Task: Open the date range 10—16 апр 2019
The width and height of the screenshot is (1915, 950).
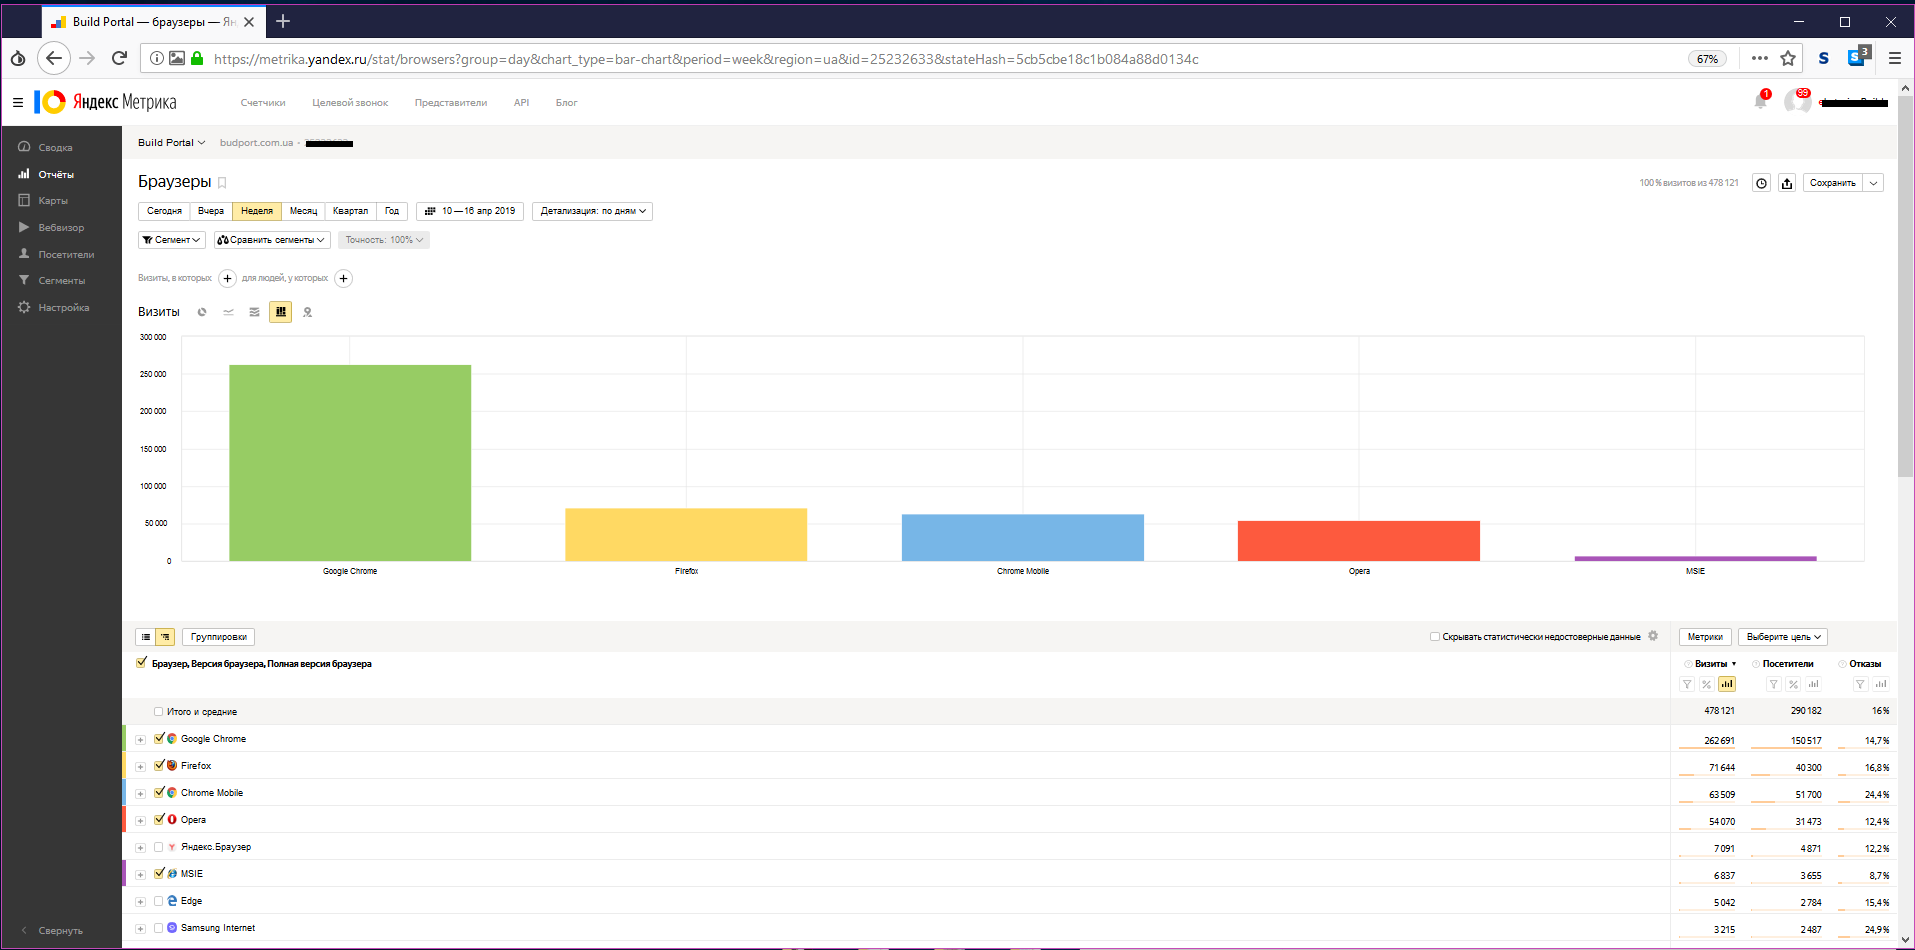Action: 470,211
